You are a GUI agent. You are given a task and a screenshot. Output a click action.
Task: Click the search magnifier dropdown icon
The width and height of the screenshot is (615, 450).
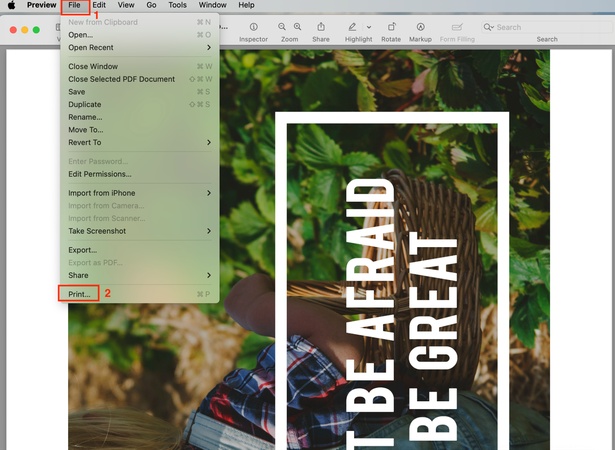pyautogui.click(x=488, y=27)
